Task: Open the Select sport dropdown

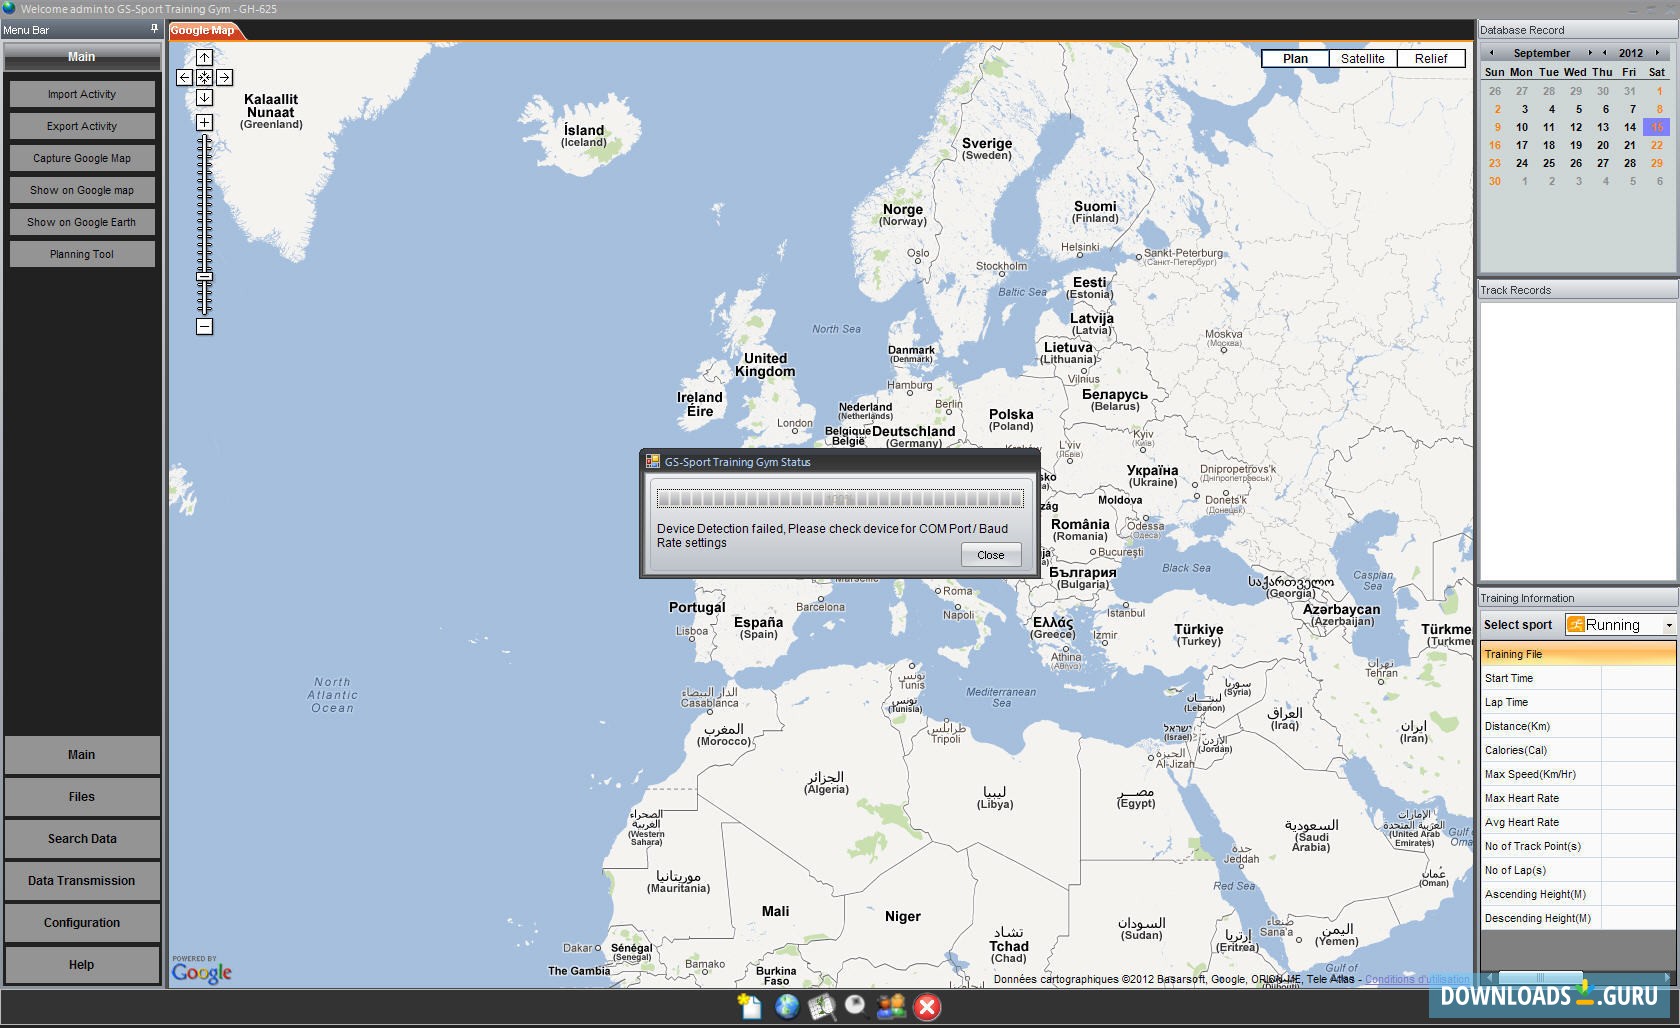Action: (1668, 625)
